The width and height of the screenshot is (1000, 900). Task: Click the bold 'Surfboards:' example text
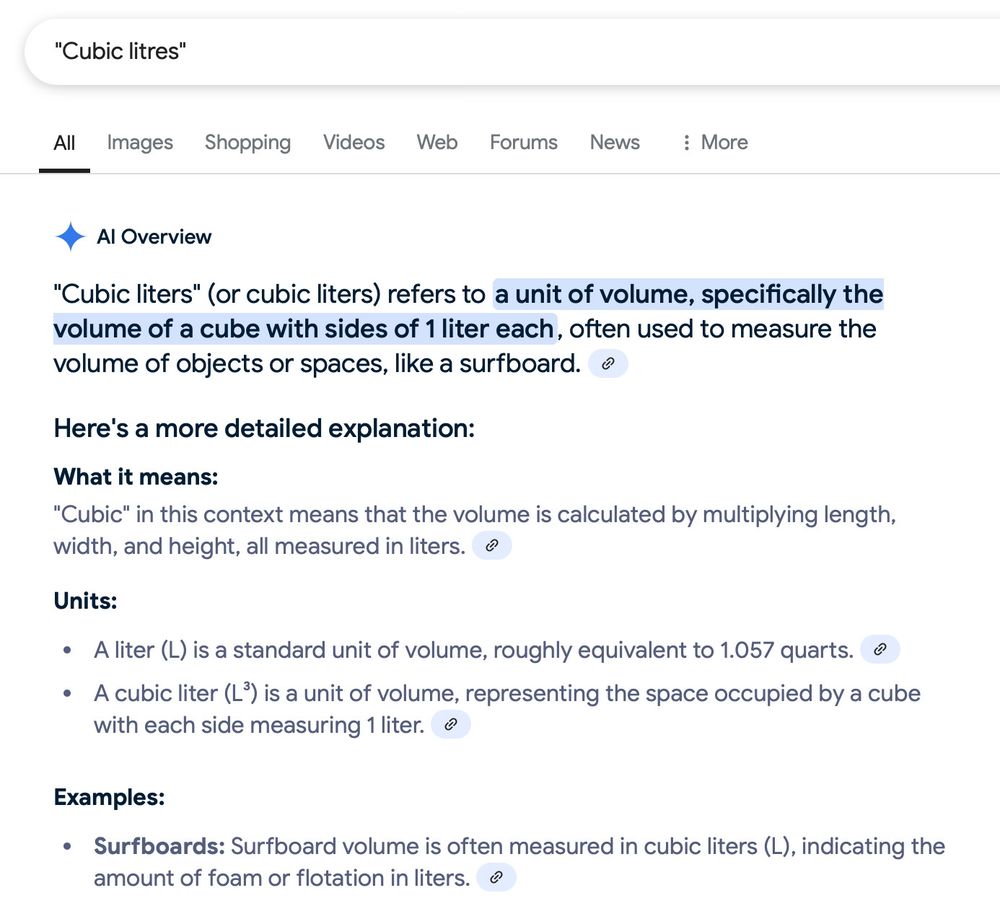click(x=159, y=846)
